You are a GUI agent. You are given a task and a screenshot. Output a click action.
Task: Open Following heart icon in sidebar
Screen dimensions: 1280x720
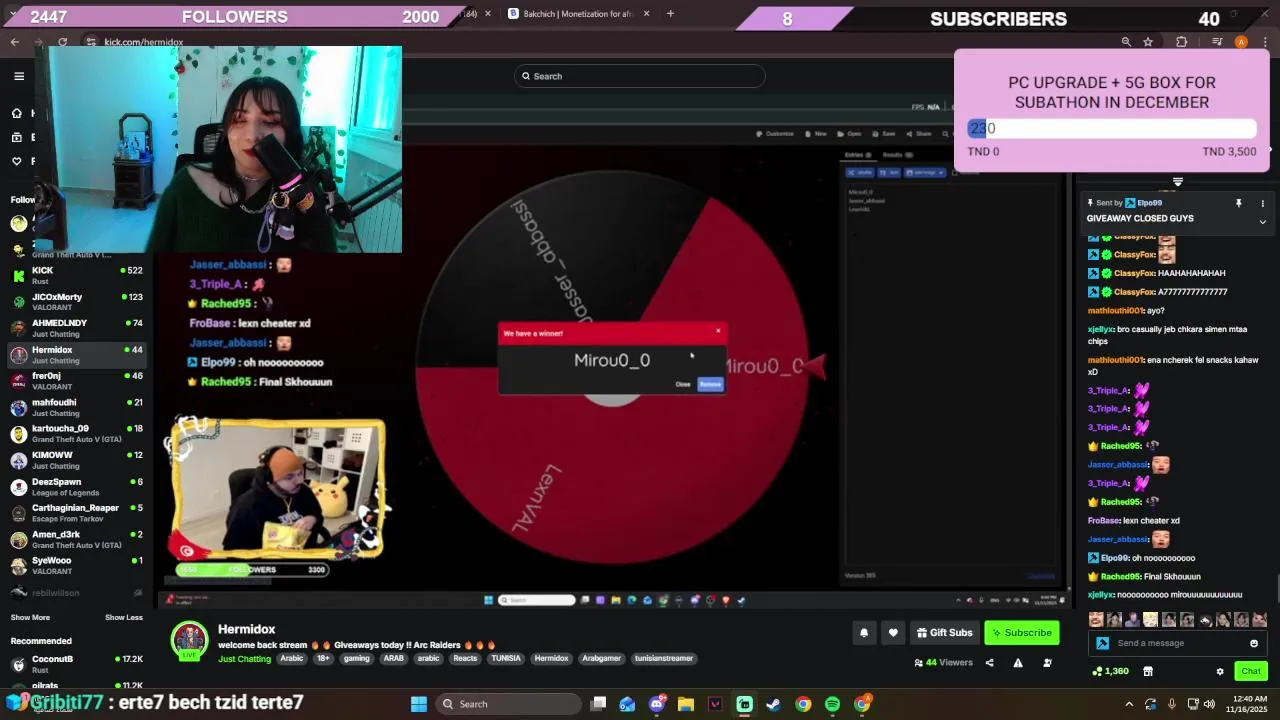16,161
